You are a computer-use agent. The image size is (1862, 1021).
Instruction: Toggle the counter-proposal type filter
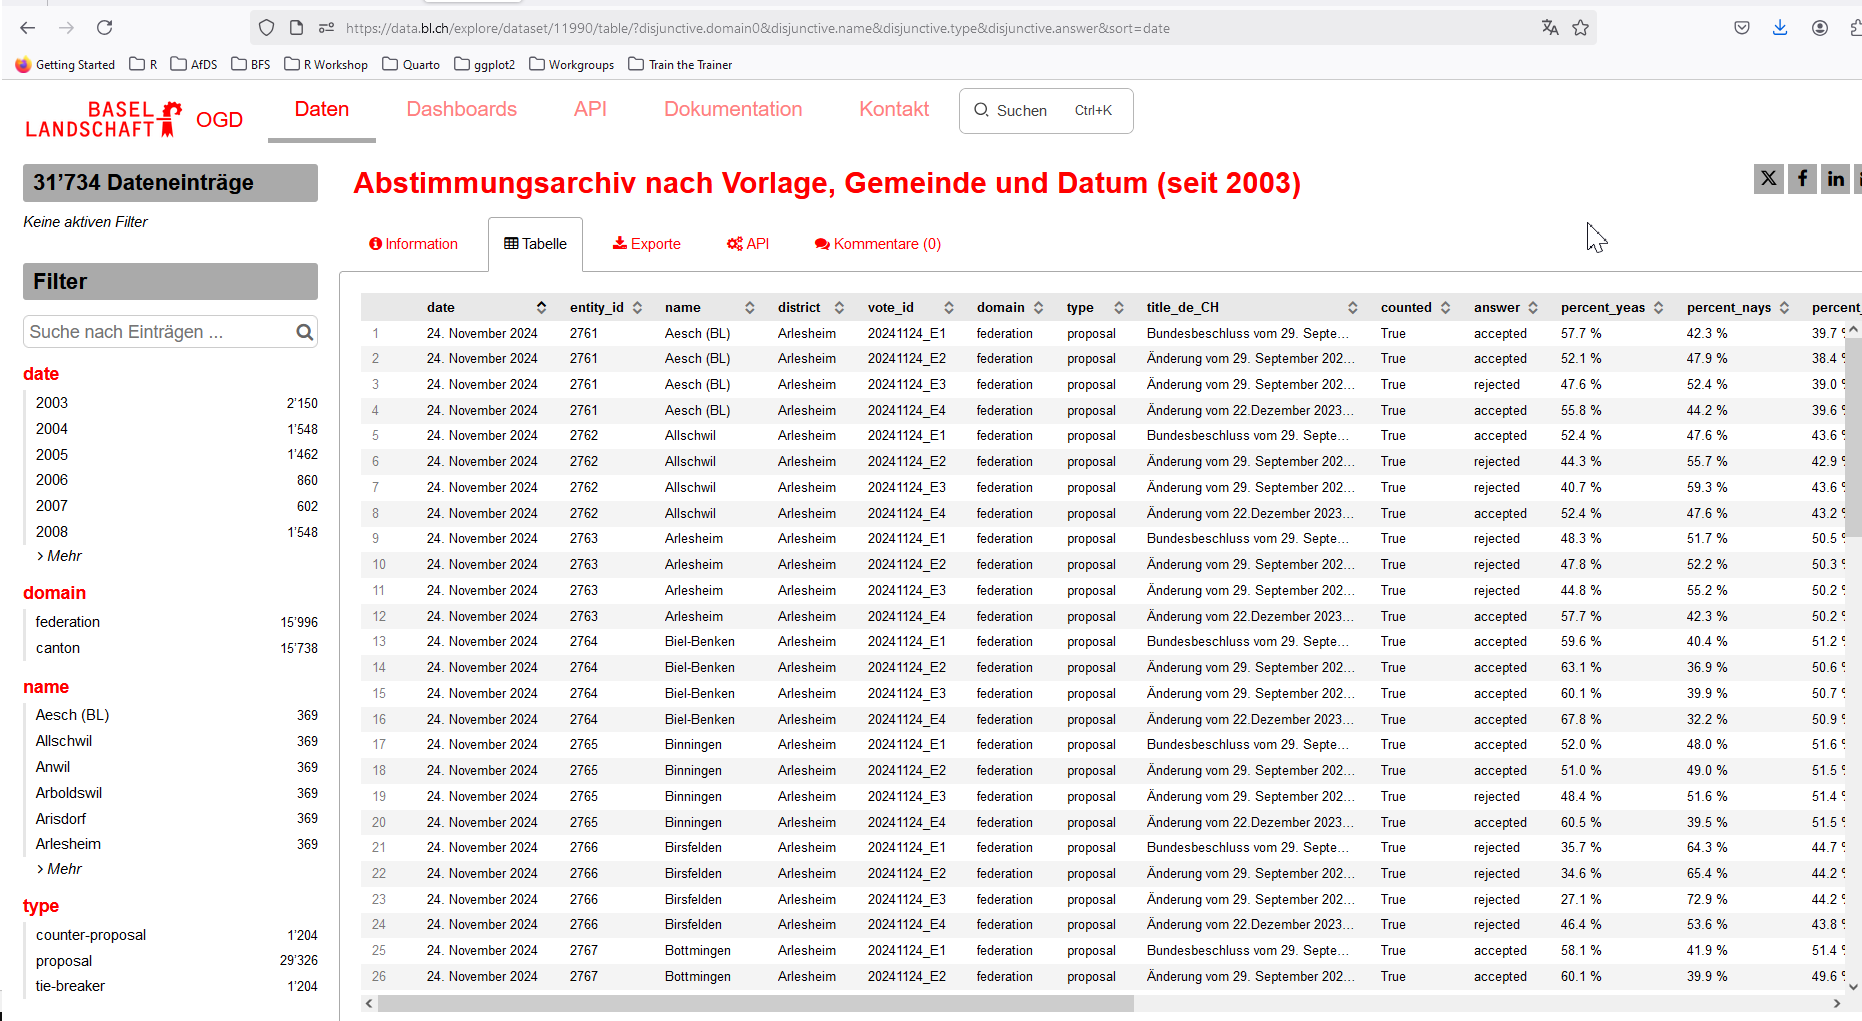pos(91,935)
